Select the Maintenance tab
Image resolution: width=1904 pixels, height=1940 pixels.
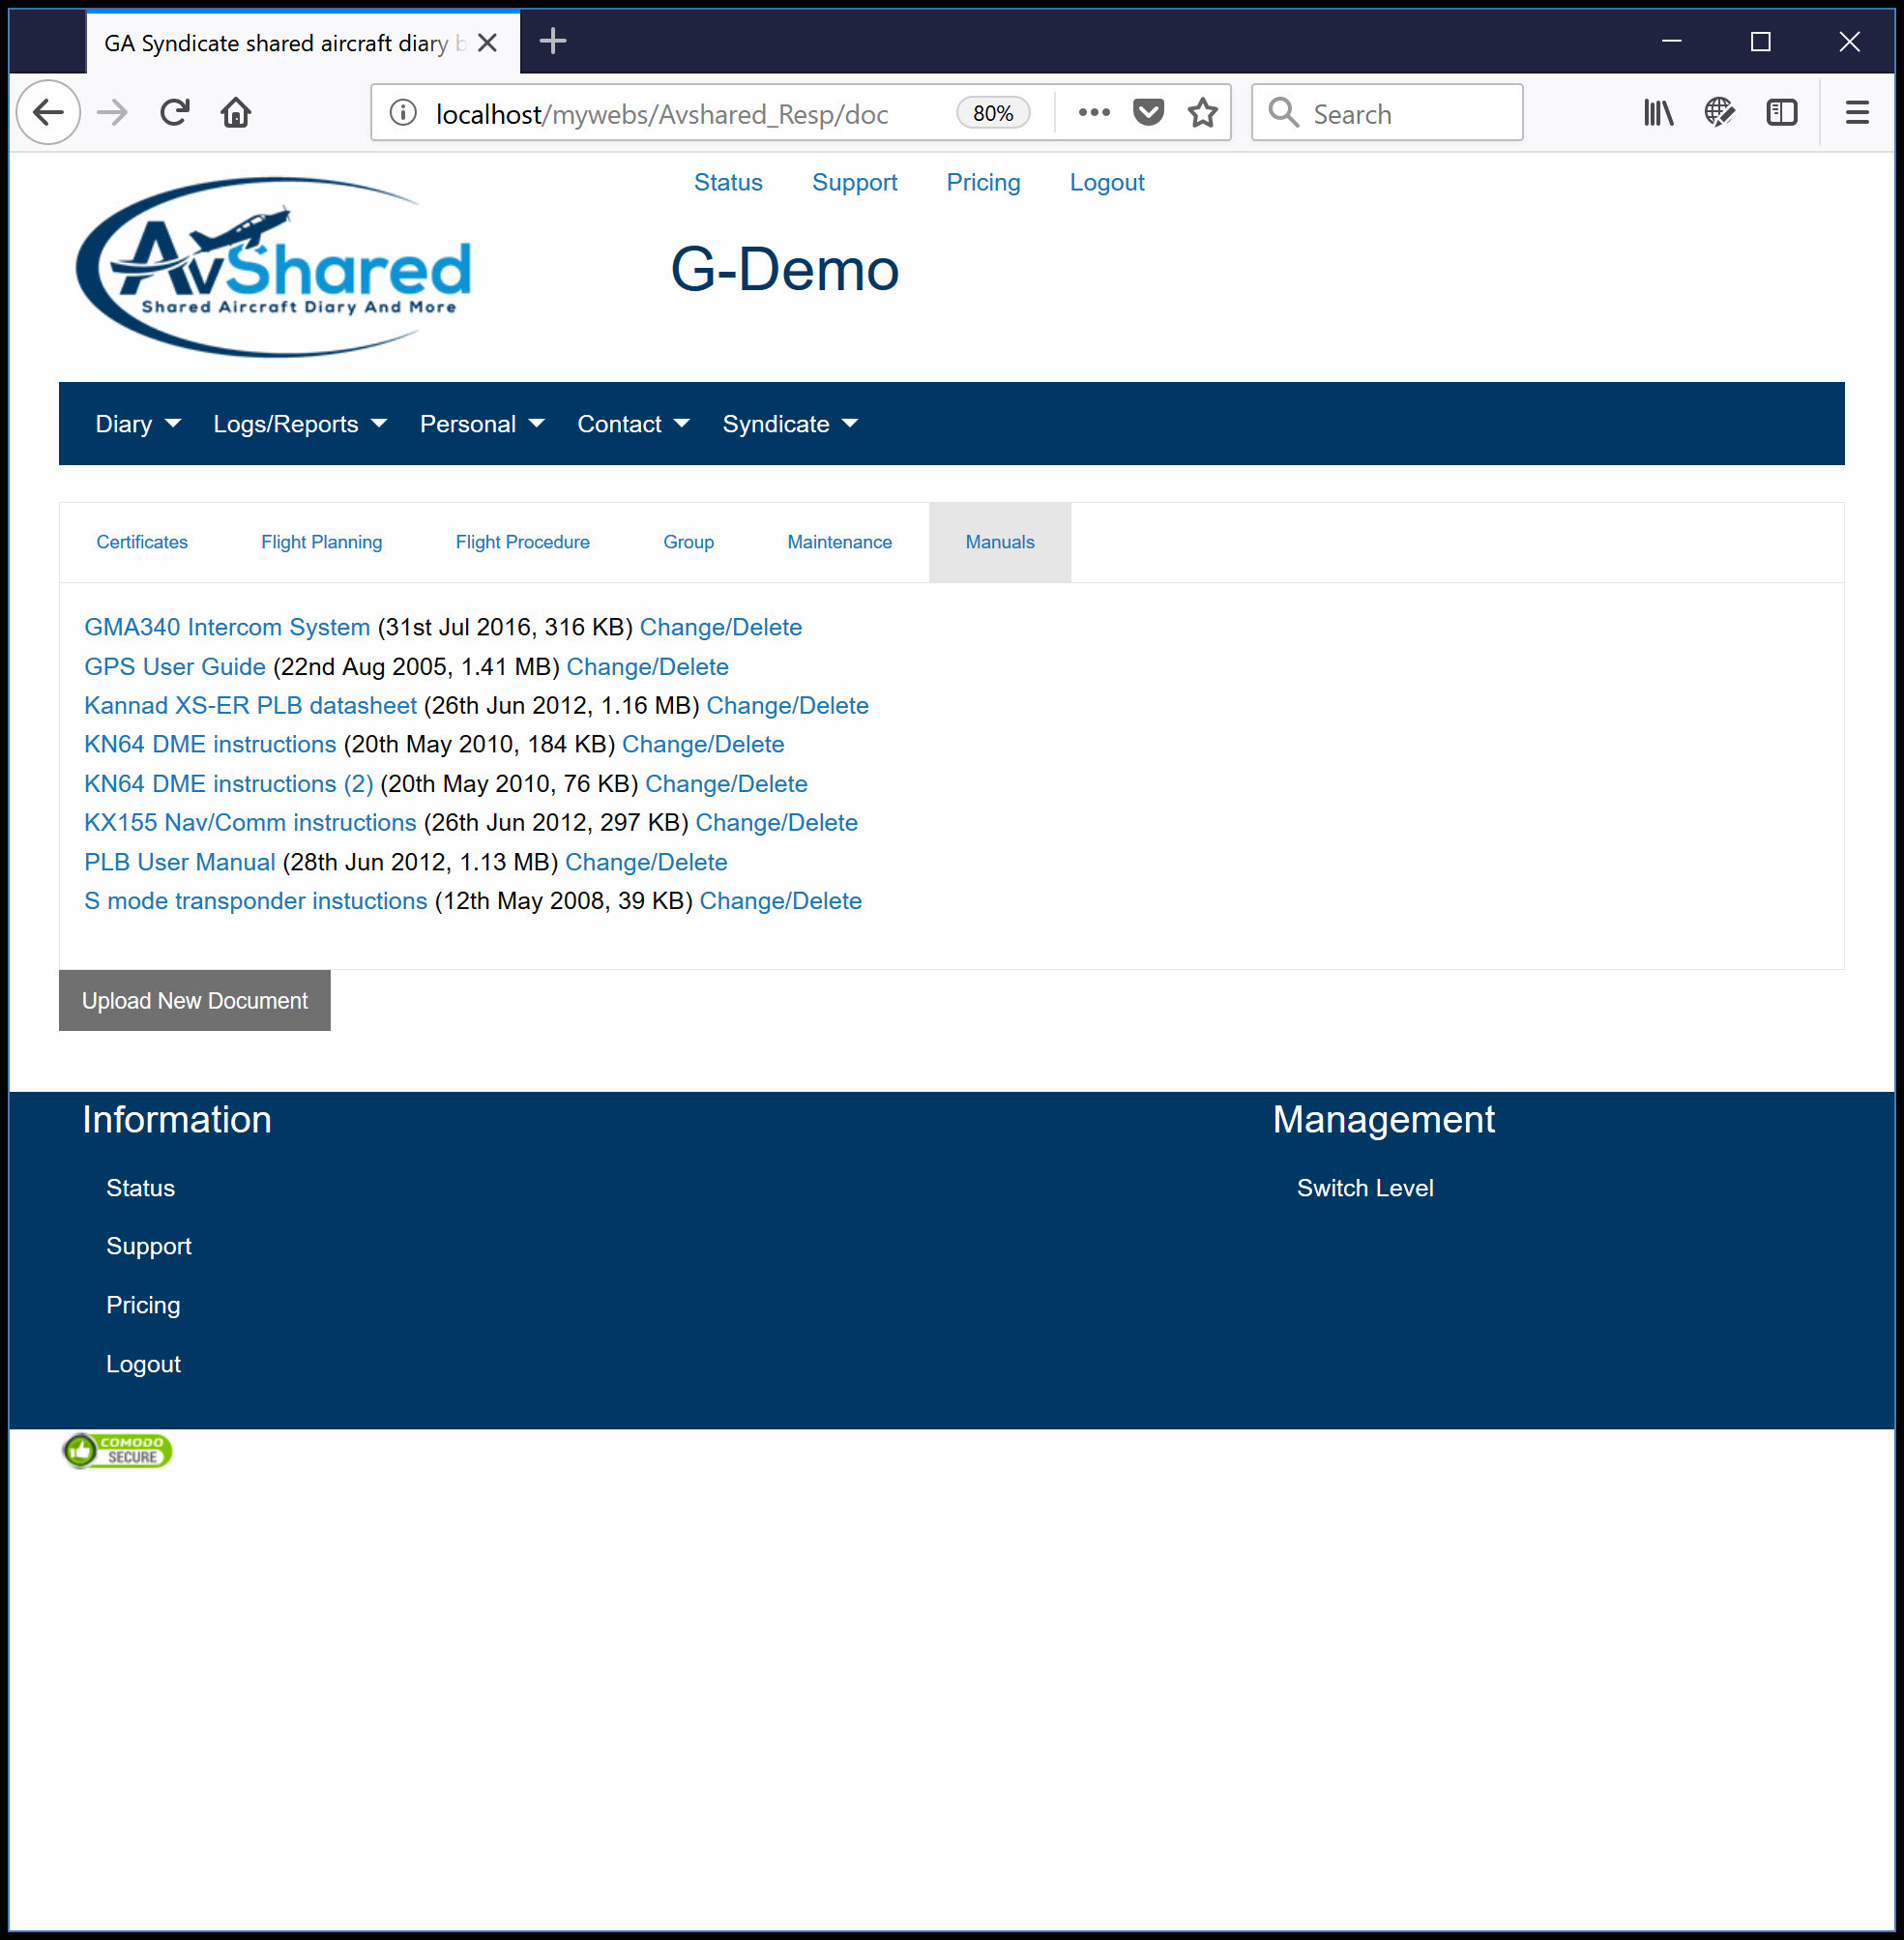838,541
